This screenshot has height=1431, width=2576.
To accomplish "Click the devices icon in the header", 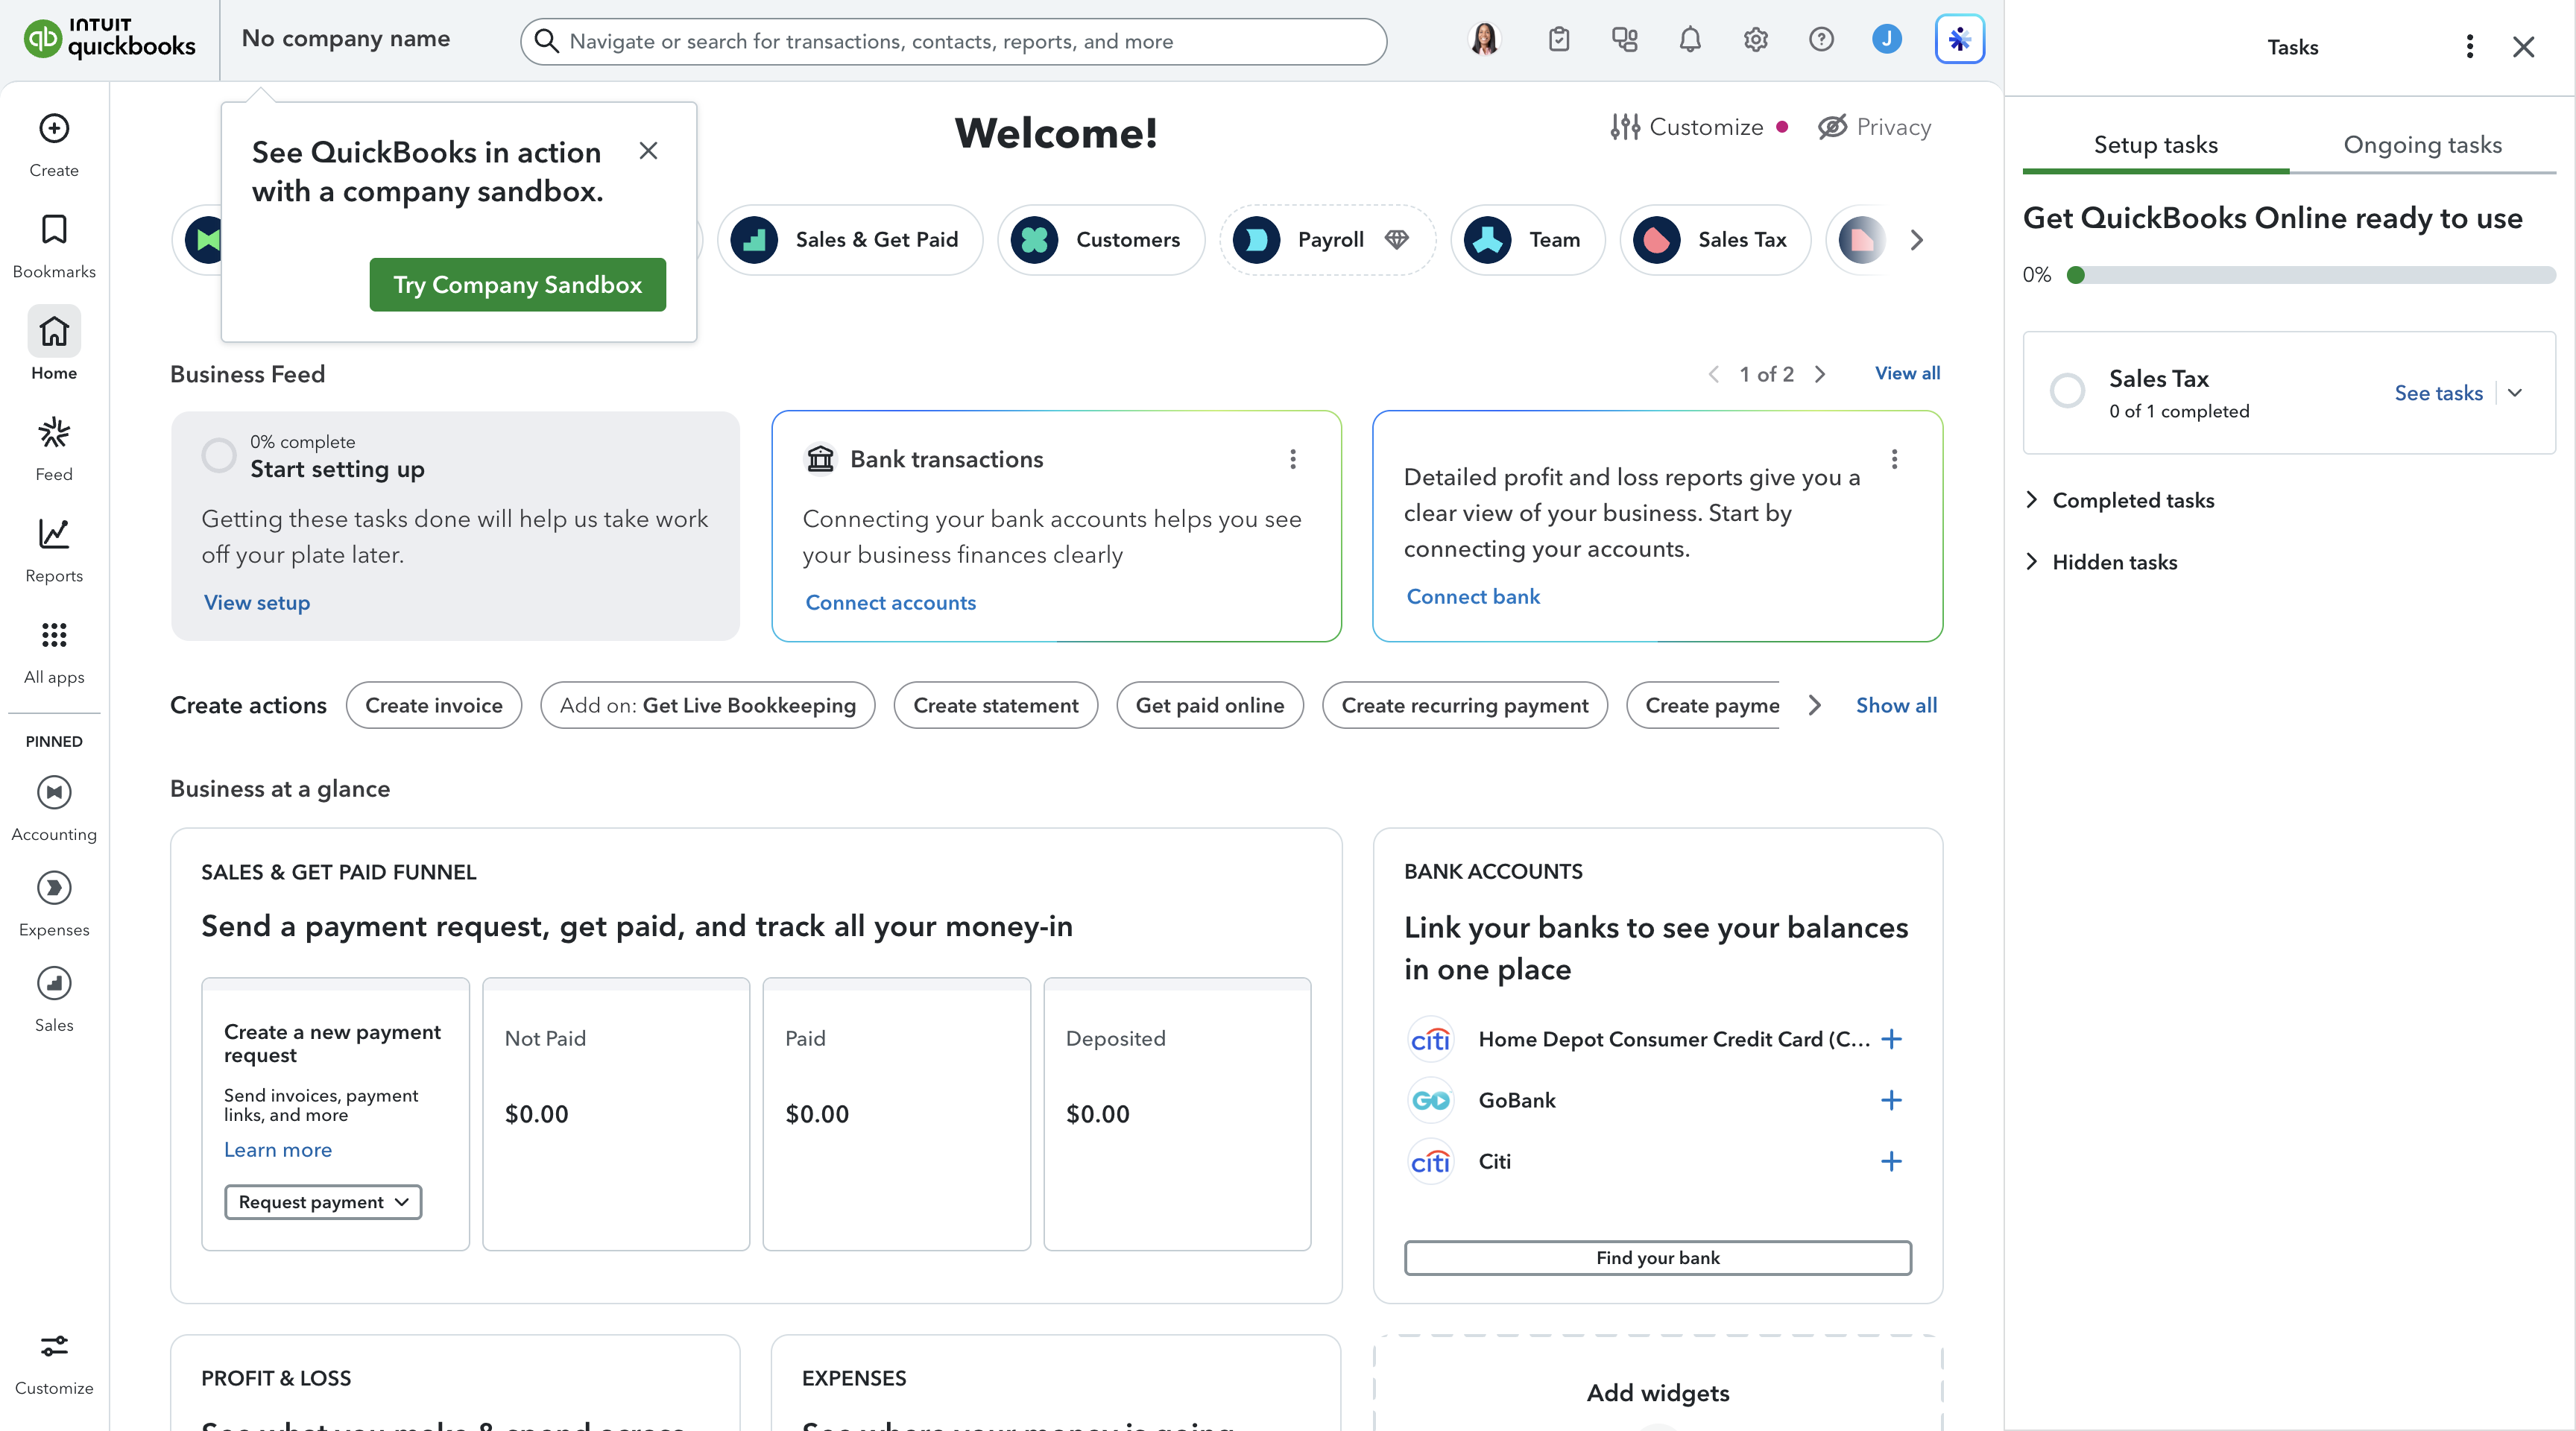I will click(1625, 40).
